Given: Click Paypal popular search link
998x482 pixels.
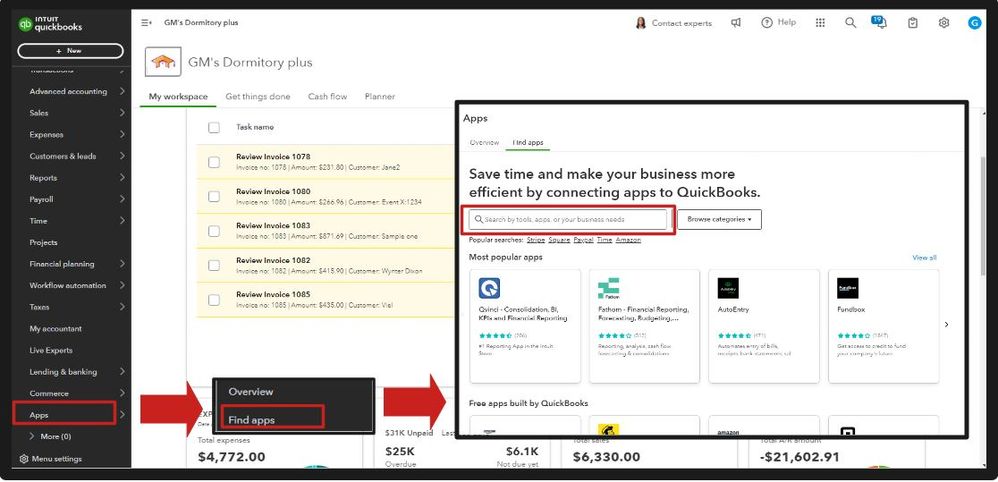Looking at the screenshot, I should coord(584,240).
